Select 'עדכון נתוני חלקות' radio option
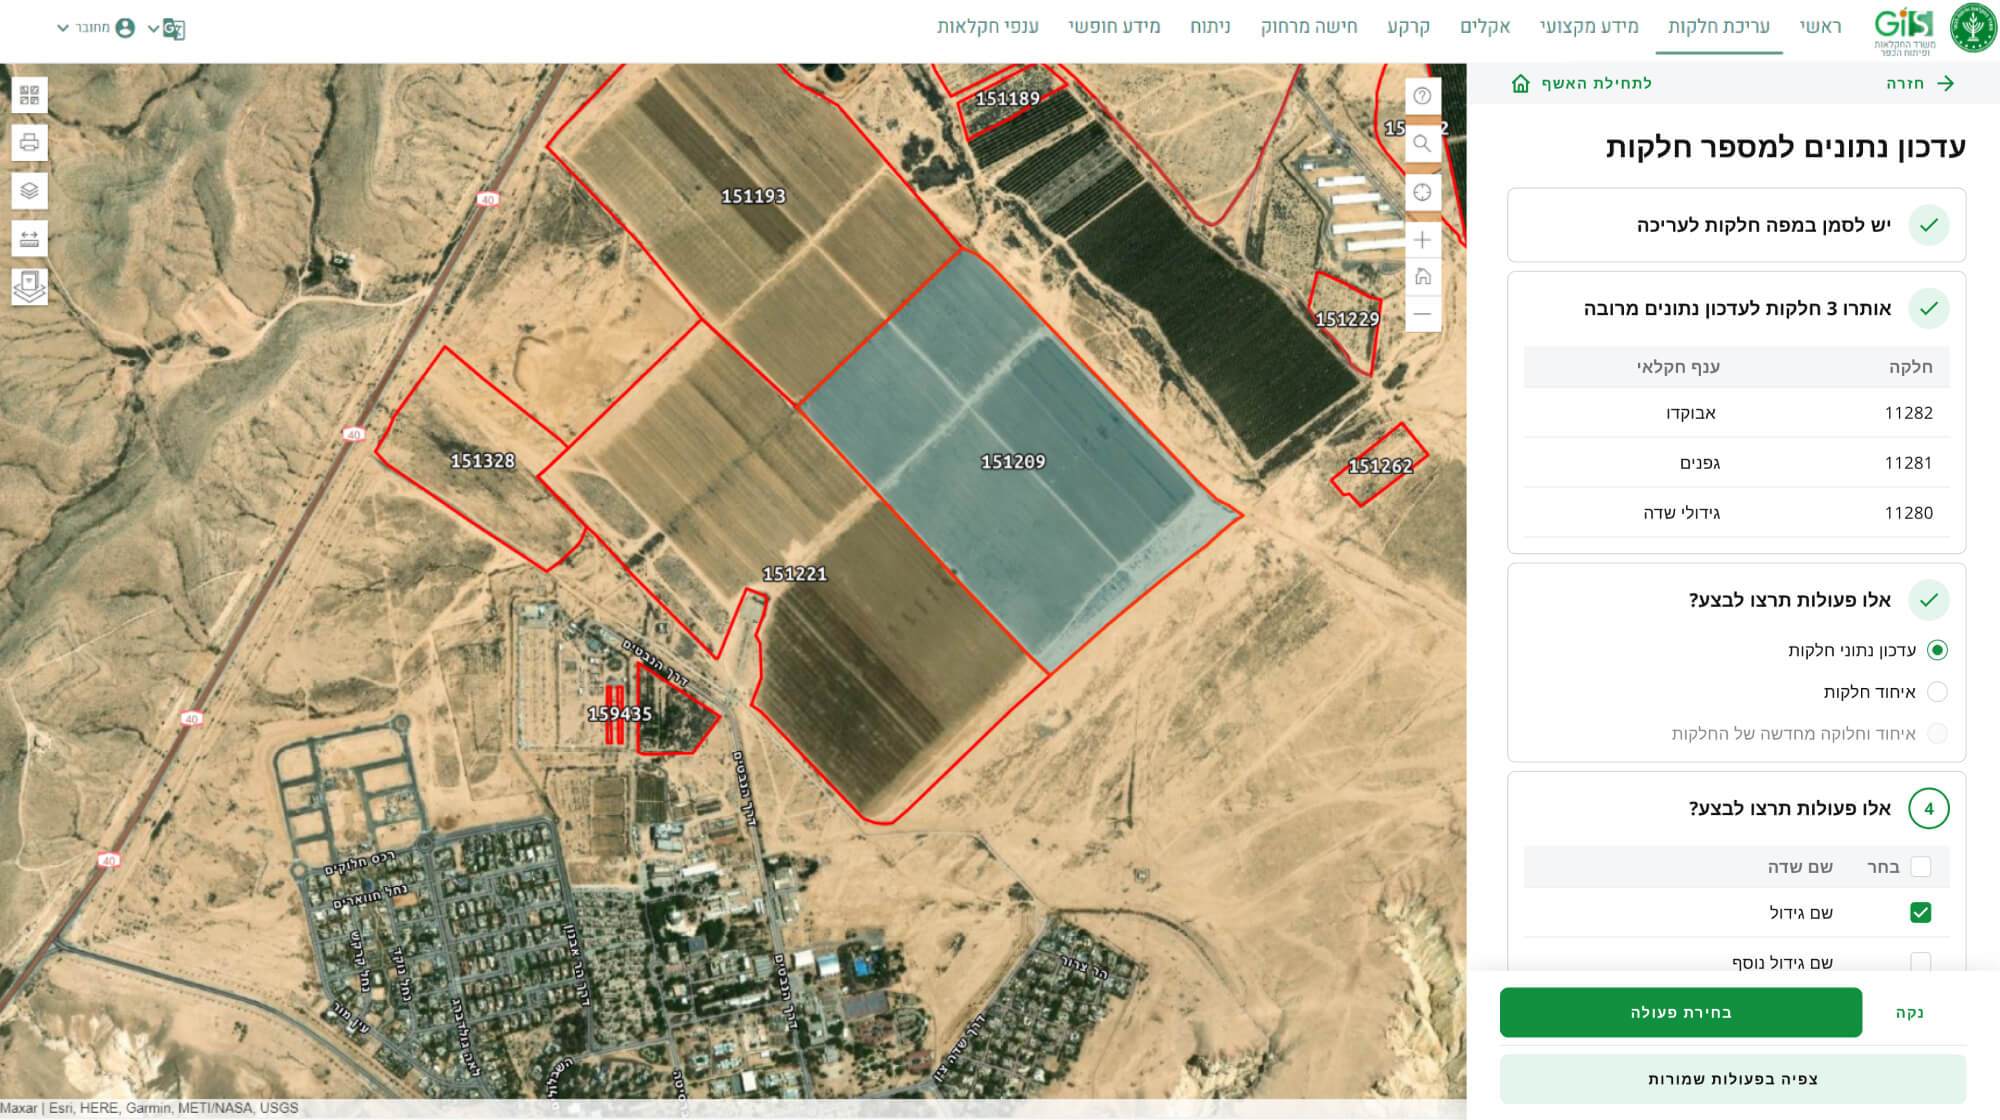 coord(1937,650)
